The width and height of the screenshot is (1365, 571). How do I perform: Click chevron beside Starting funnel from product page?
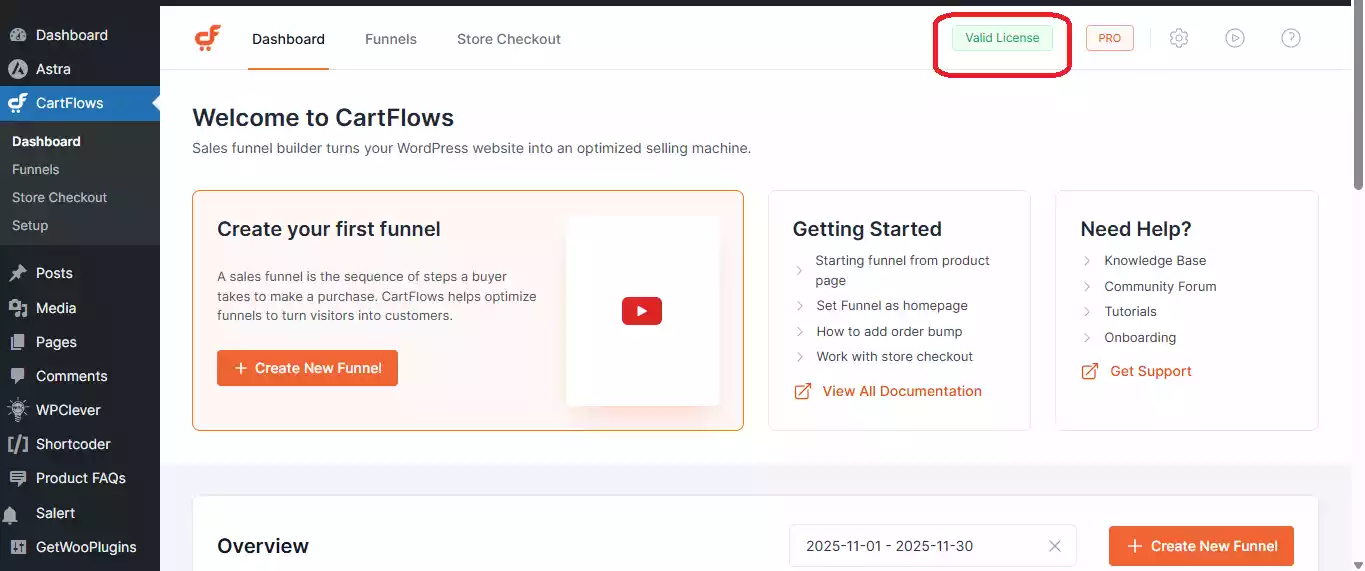(x=799, y=271)
